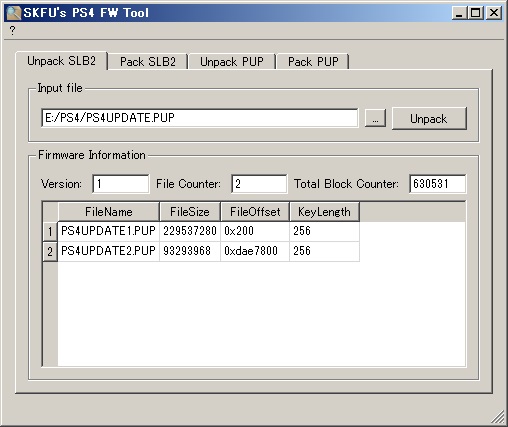Image resolution: width=508 pixels, height=427 pixels.
Task: Click the KeyLength column header
Action: (324, 212)
